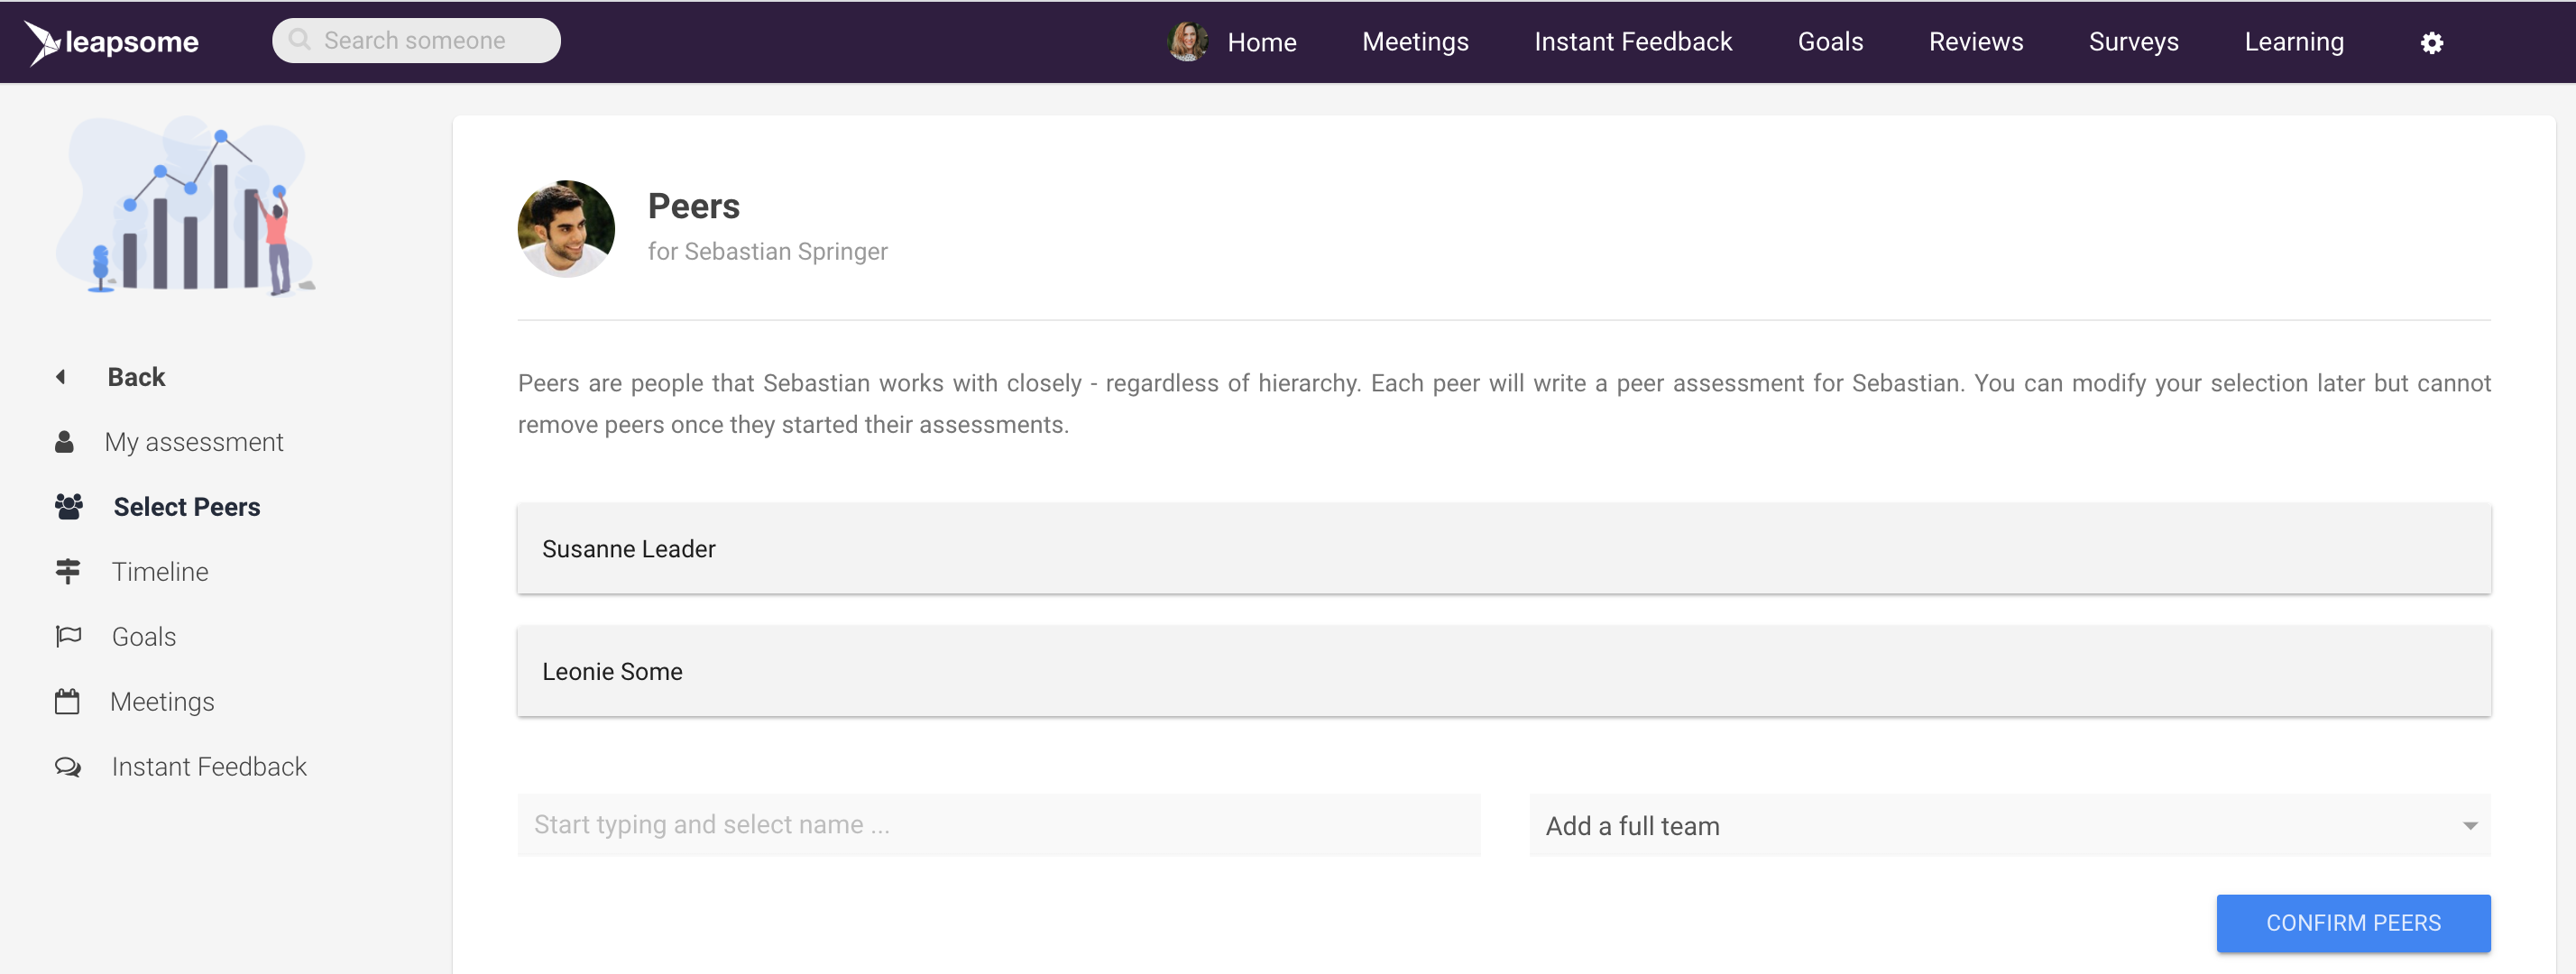This screenshot has height=974, width=2576.
Task: Open Meetings in the sidebar
Action: [162, 702]
